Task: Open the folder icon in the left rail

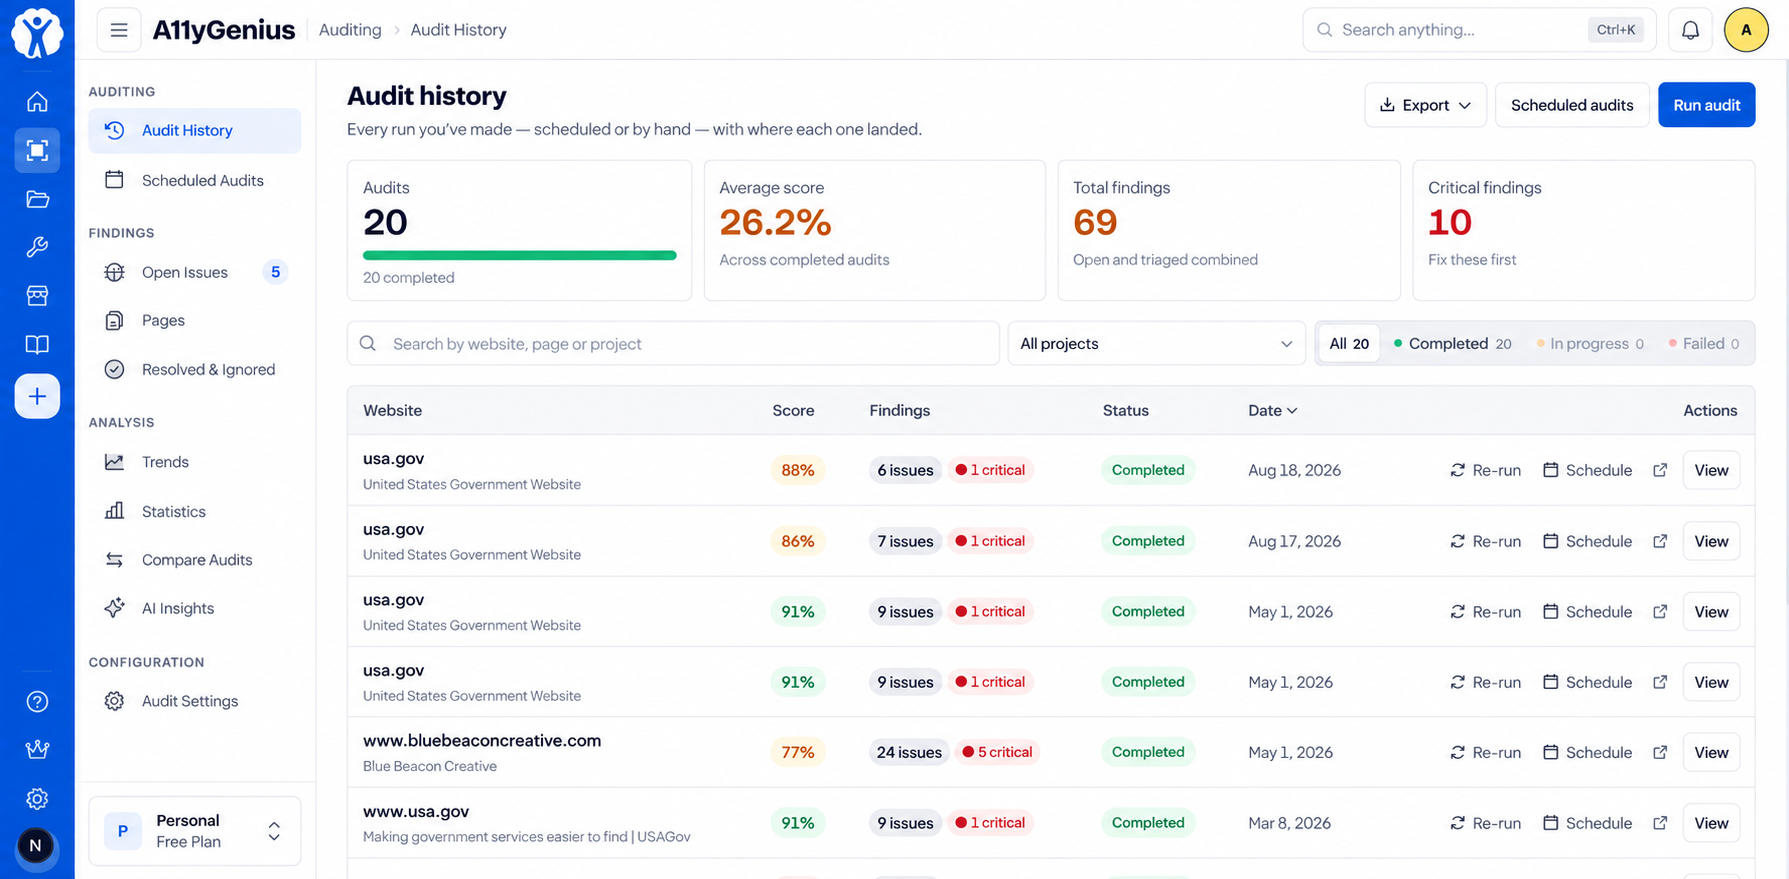Action: [37, 199]
